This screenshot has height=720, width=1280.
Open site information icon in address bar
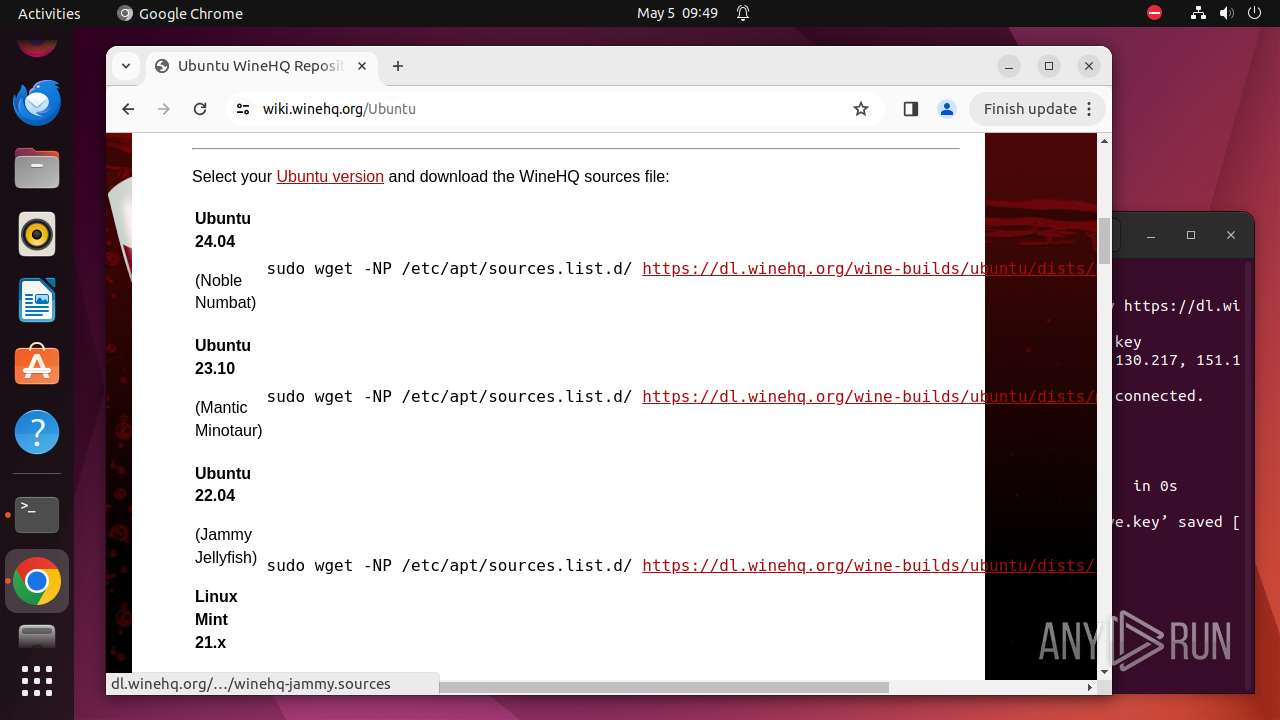(x=242, y=109)
